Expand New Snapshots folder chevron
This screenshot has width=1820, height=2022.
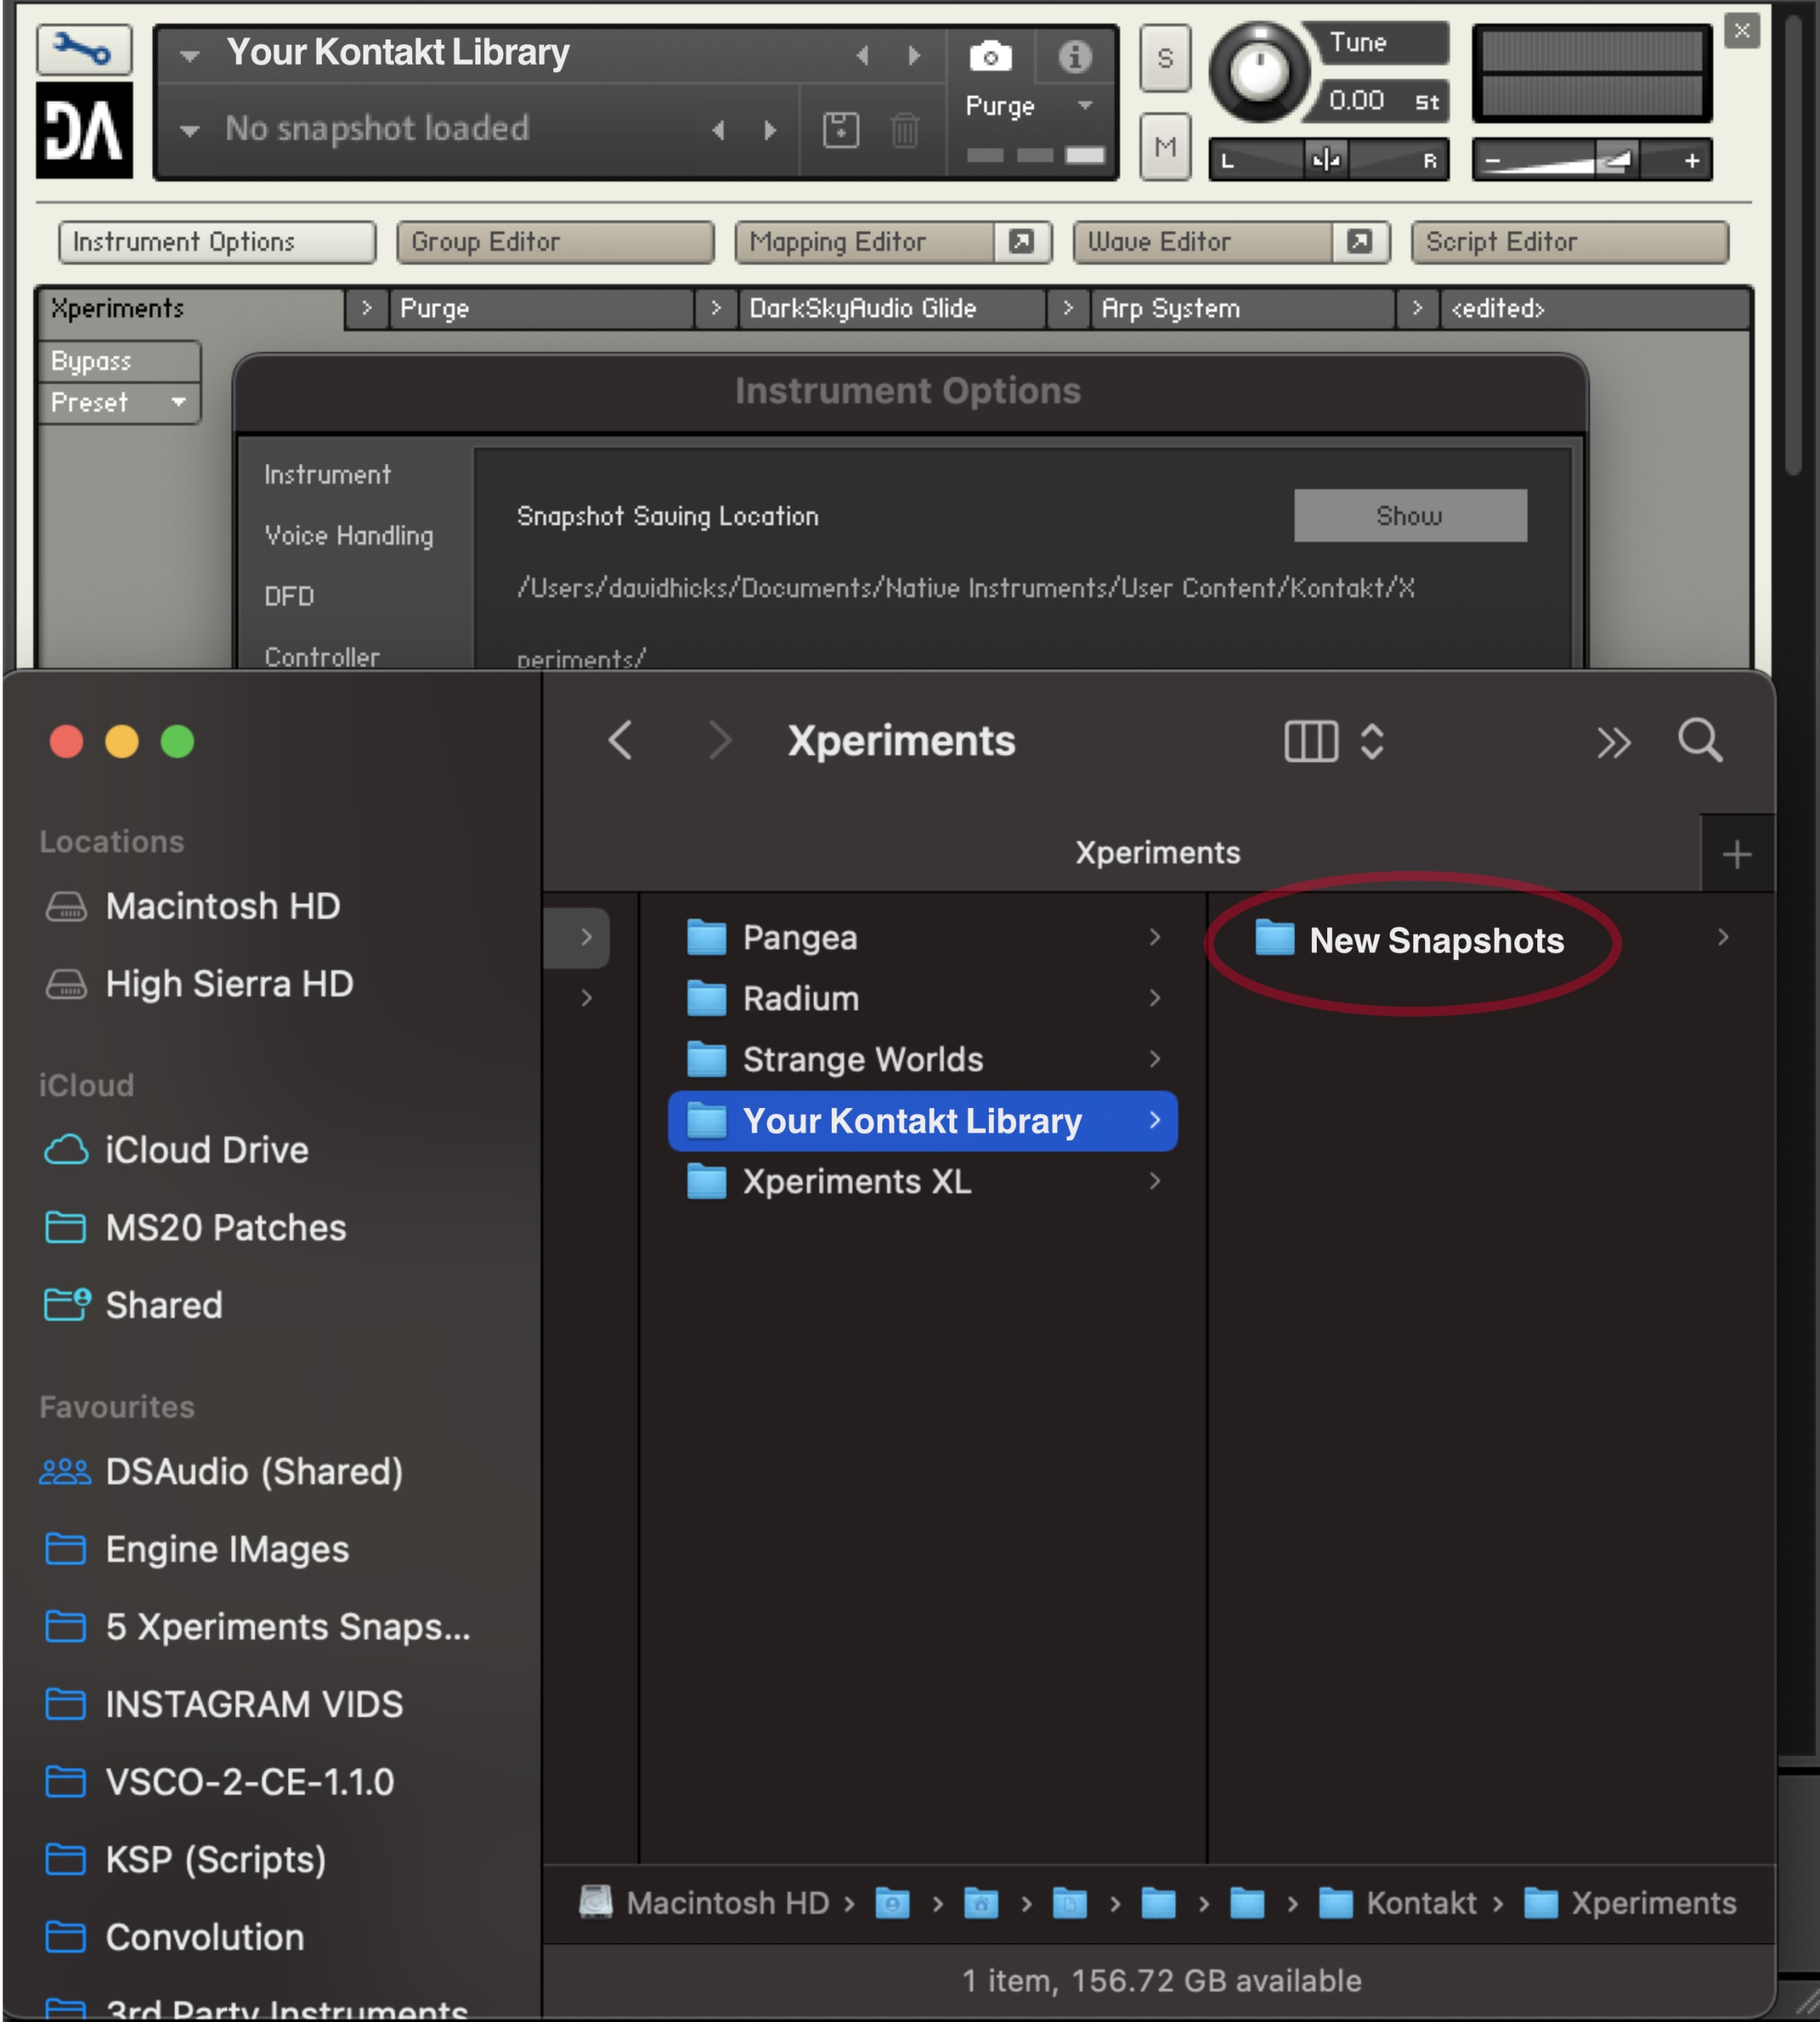pos(1723,937)
